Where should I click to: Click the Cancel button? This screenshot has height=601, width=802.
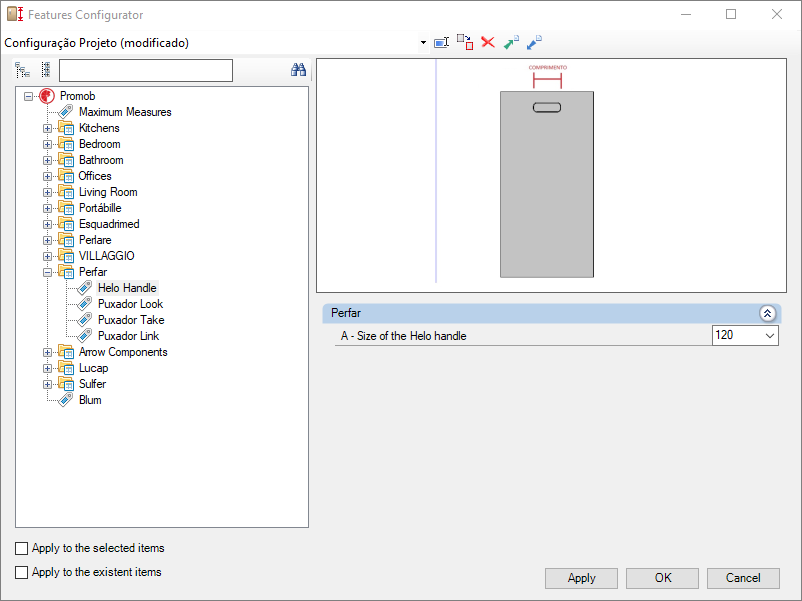click(743, 578)
